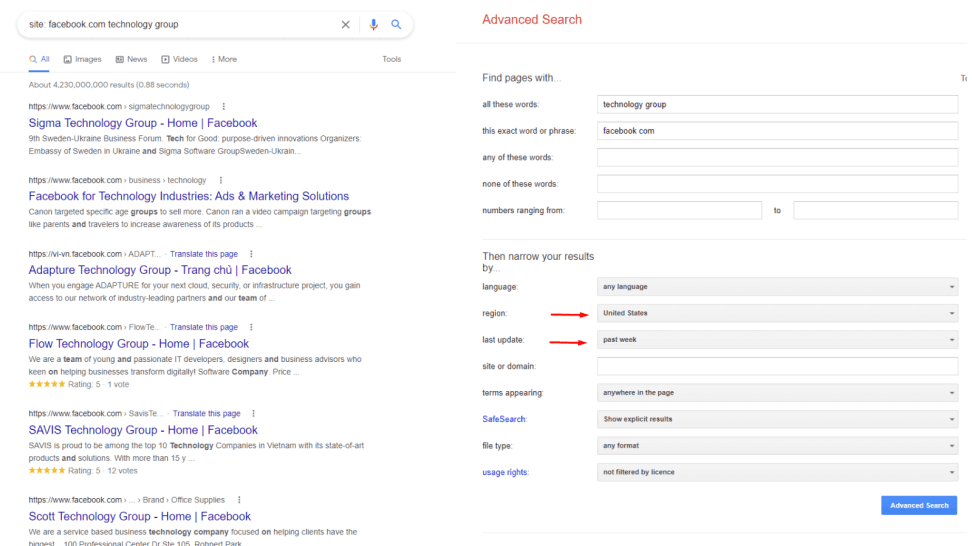Click the 'this exact word or phrase' field
This screenshot has width=972, height=546.
(x=777, y=131)
